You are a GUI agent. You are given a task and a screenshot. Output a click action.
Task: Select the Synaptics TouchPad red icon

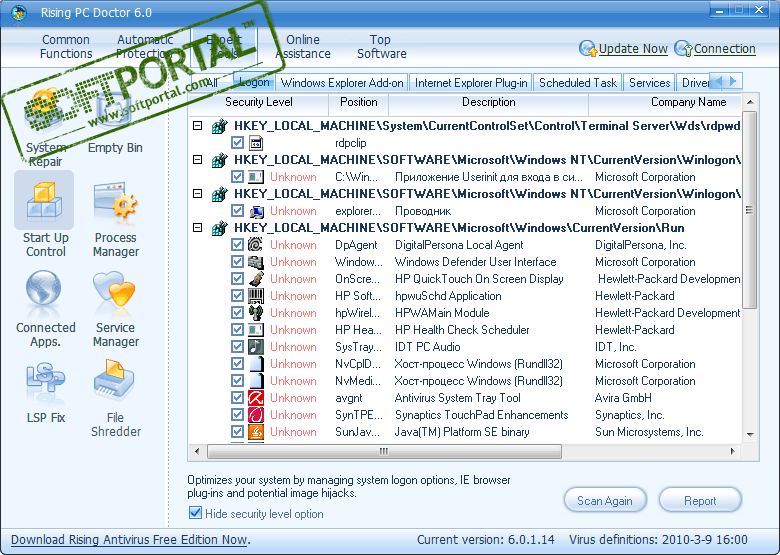pos(255,414)
